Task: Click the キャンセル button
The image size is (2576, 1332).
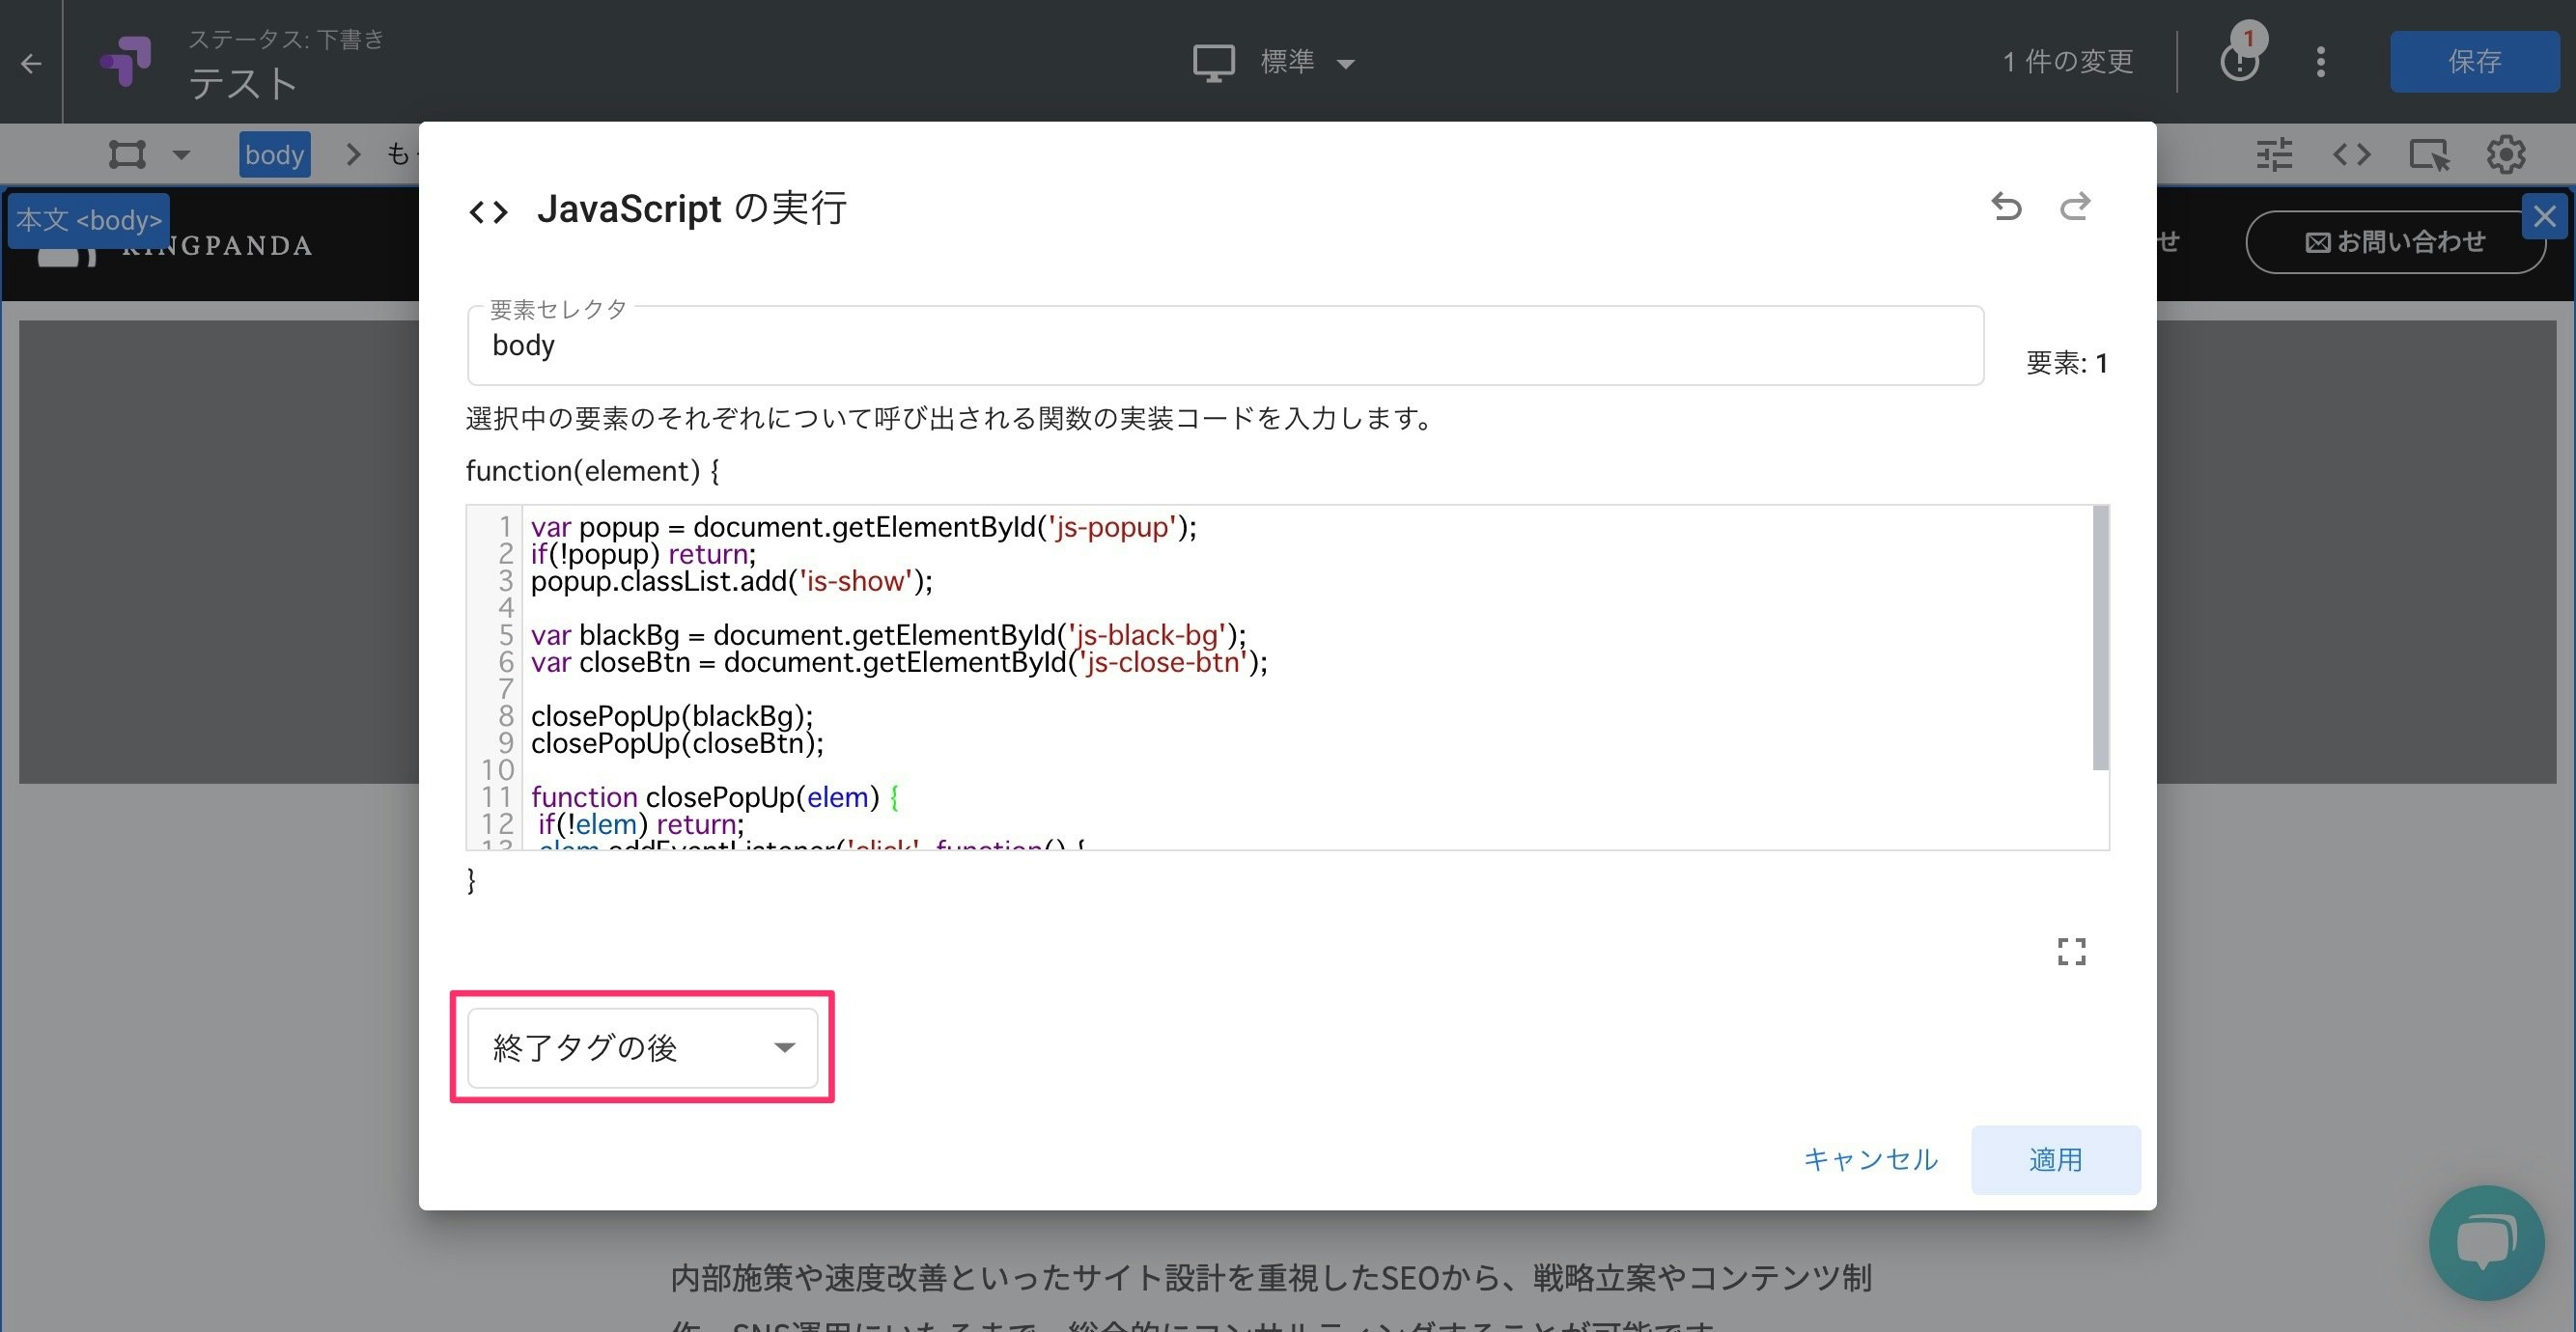Action: [x=1869, y=1160]
